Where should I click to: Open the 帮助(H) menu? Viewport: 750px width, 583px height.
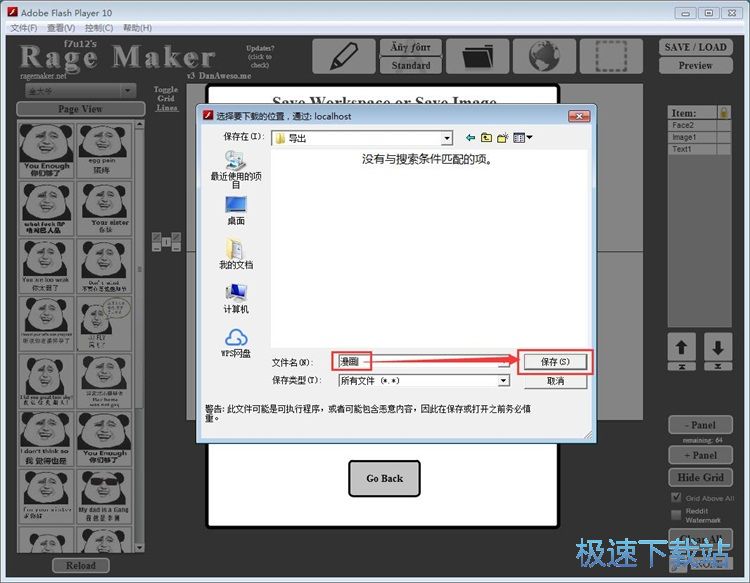(137, 28)
